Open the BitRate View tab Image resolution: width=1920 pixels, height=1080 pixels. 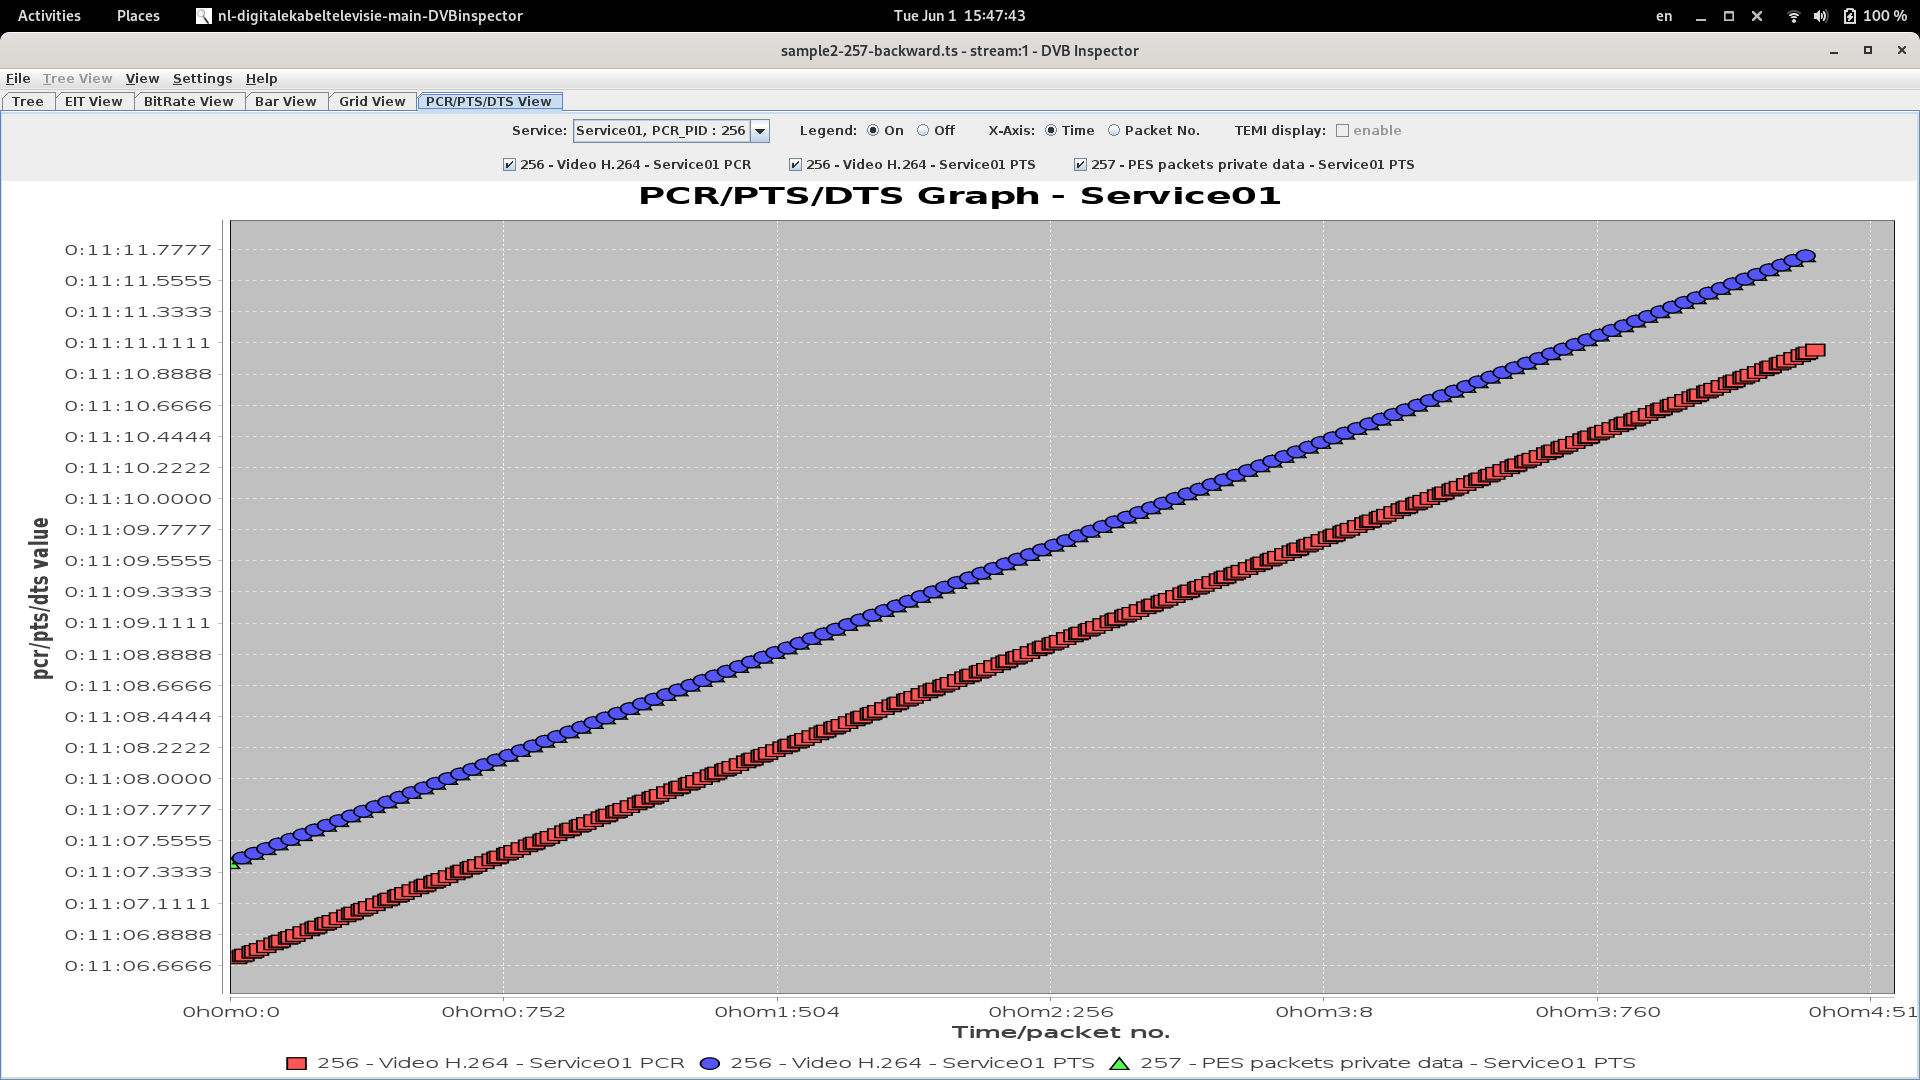(188, 101)
